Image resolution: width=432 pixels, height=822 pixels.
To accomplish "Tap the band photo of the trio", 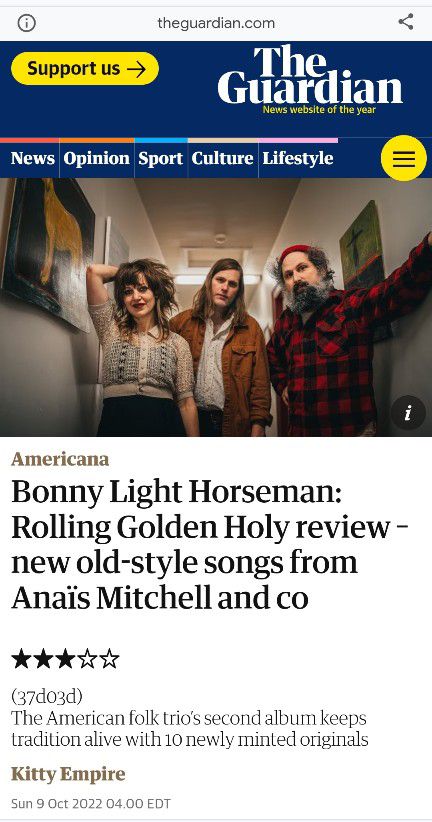I will [216, 307].
